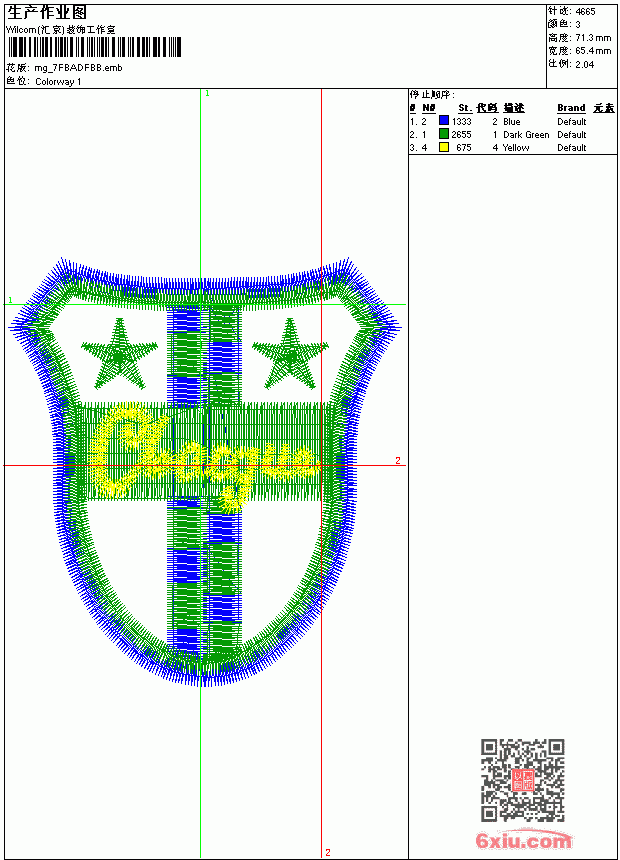Click the color count value 3
Screen dimensions: 620x860
coord(578,24)
